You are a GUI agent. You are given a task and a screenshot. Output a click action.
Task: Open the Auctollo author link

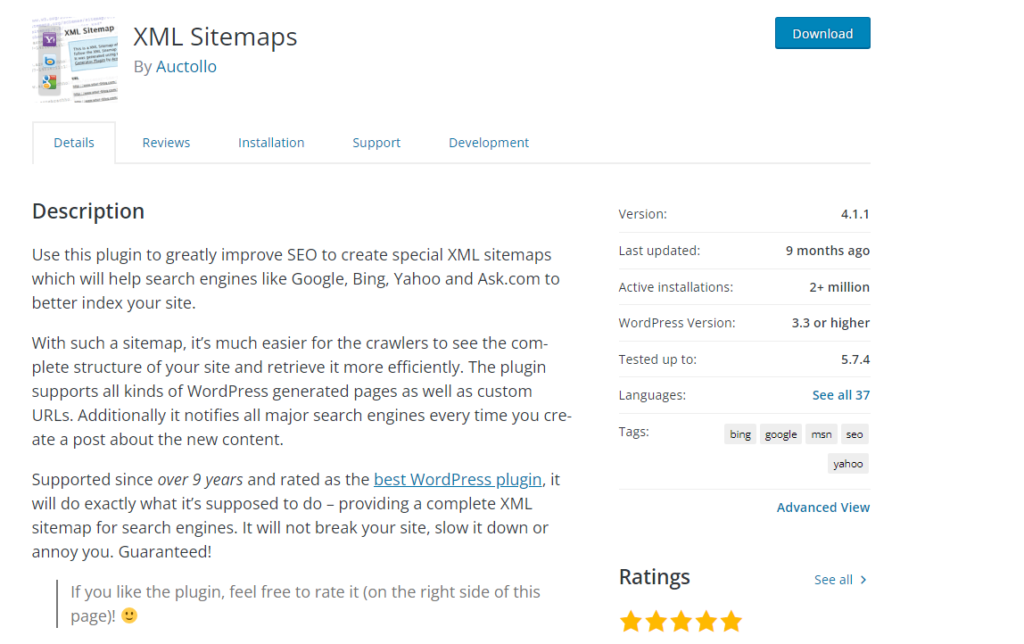[186, 67]
